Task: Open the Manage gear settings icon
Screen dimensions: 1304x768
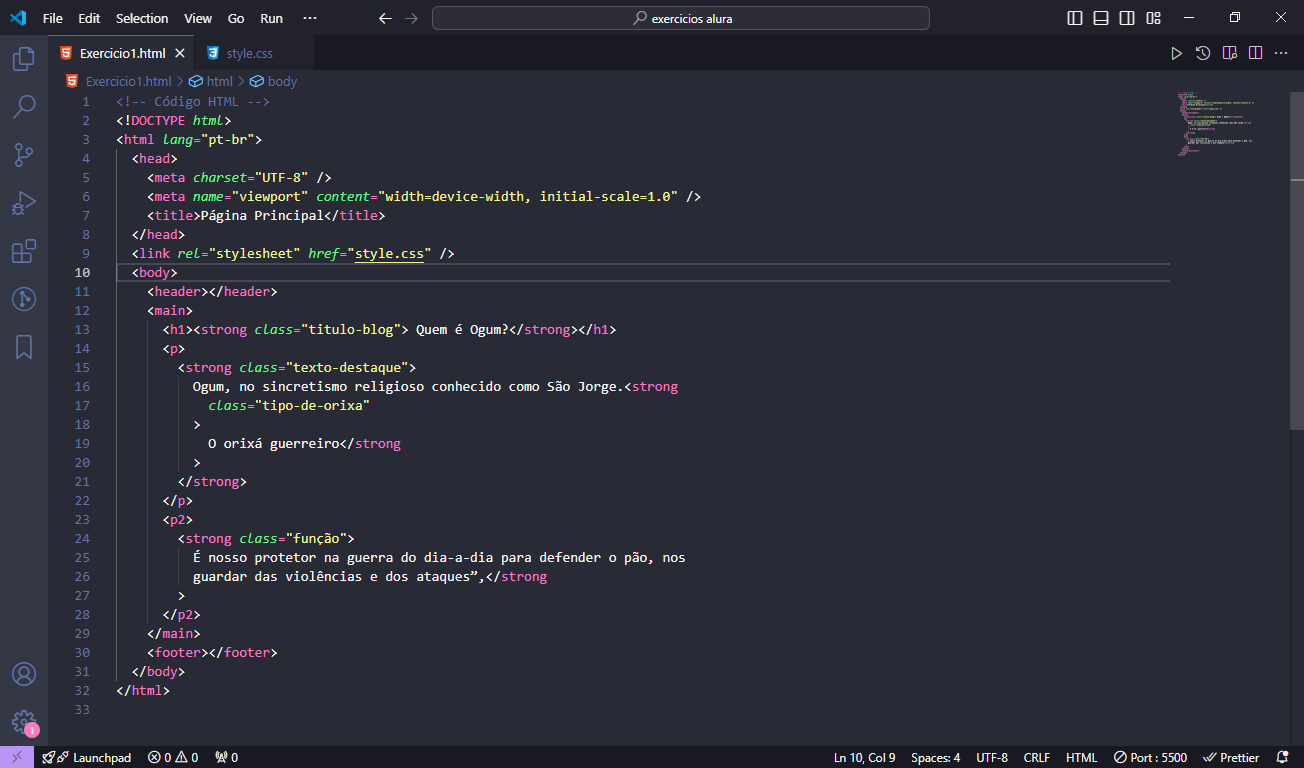Action: pyautogui.click(x=24, y=722)
